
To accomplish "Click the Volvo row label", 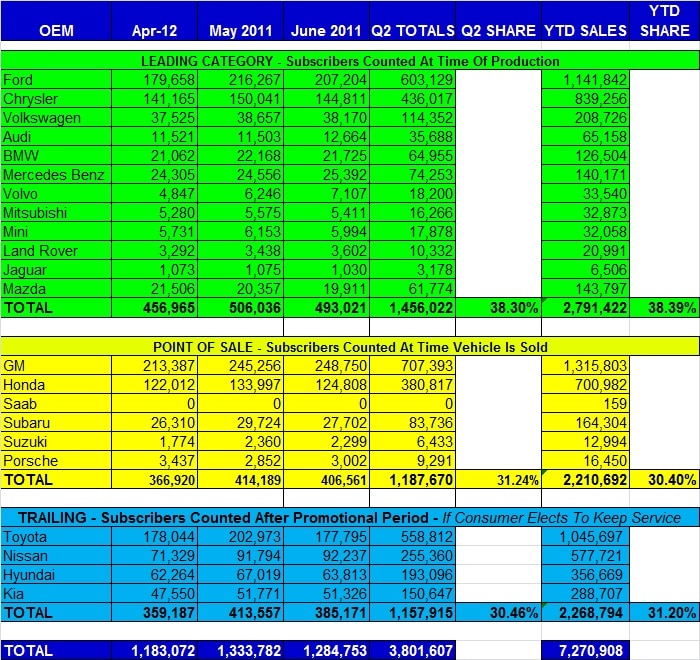I will pos(20,194).
